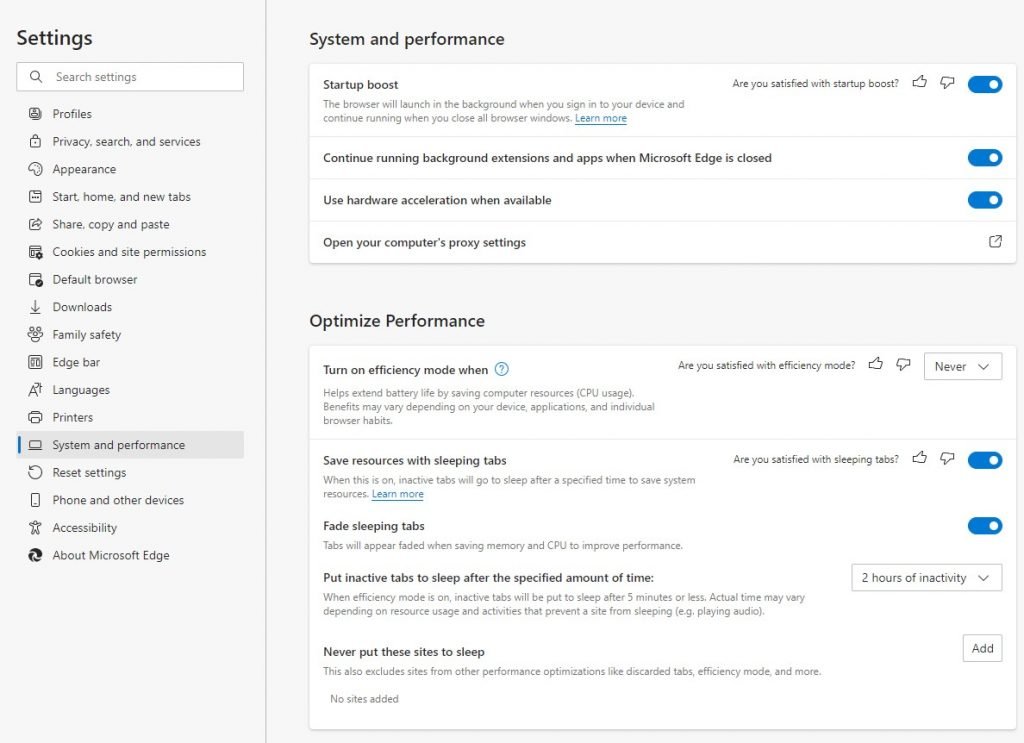The image size is (1024, 743).
Task: Click the Profiles icon in sidebar
Action: [35, 114]
